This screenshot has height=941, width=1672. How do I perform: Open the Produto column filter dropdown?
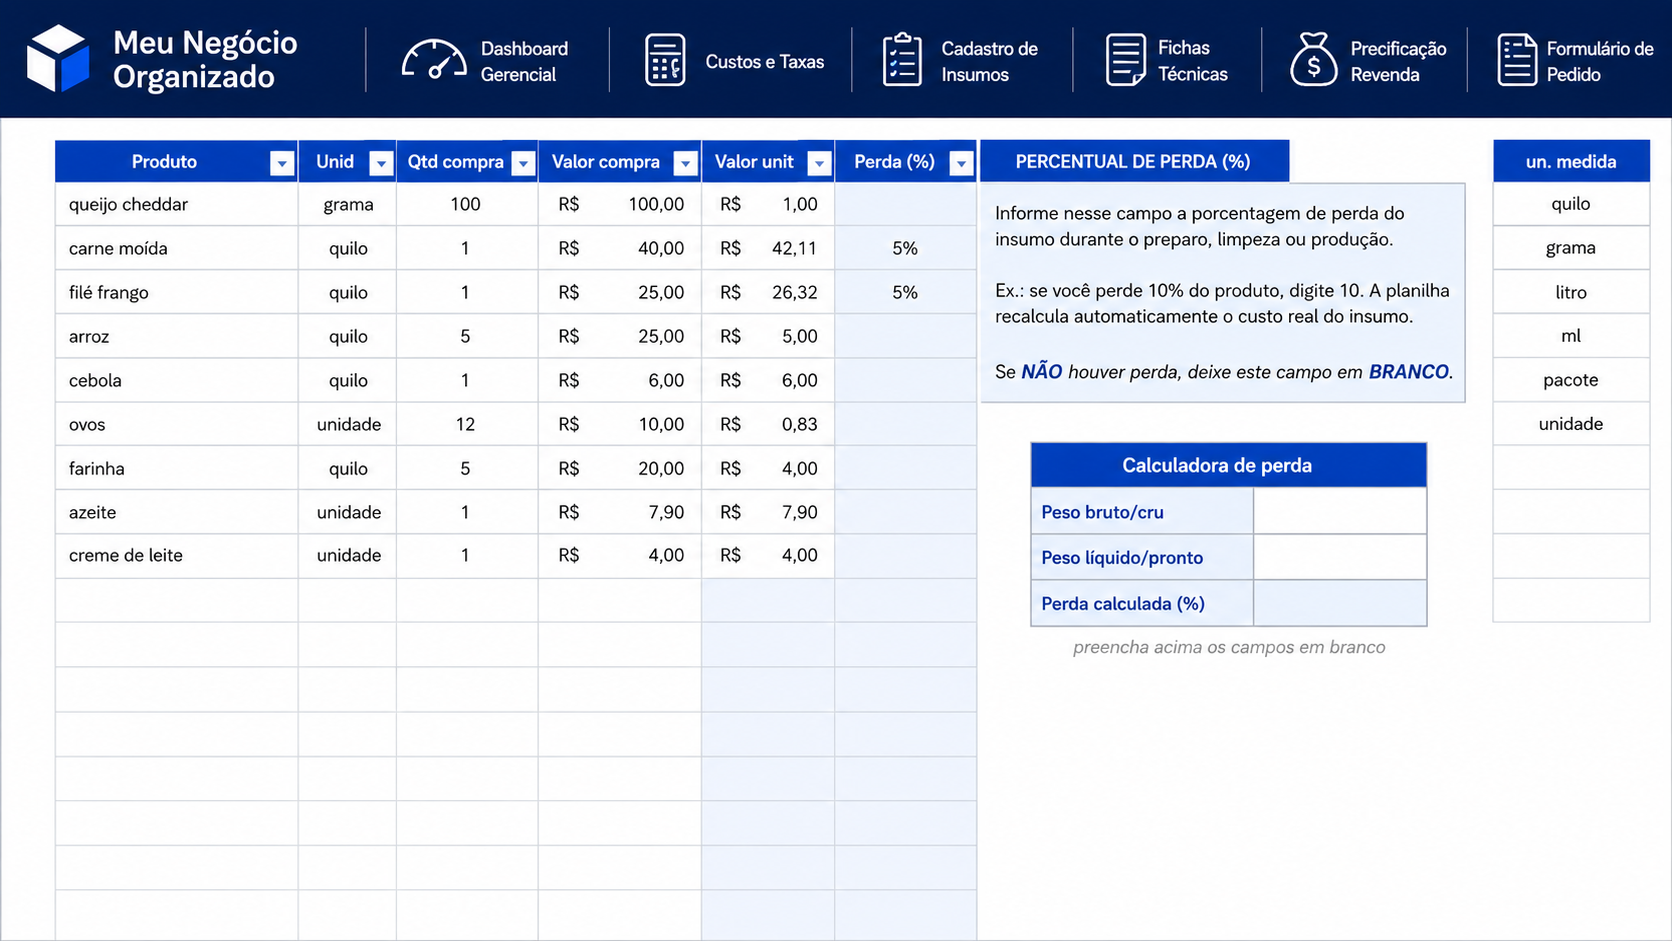pos(282,163)
